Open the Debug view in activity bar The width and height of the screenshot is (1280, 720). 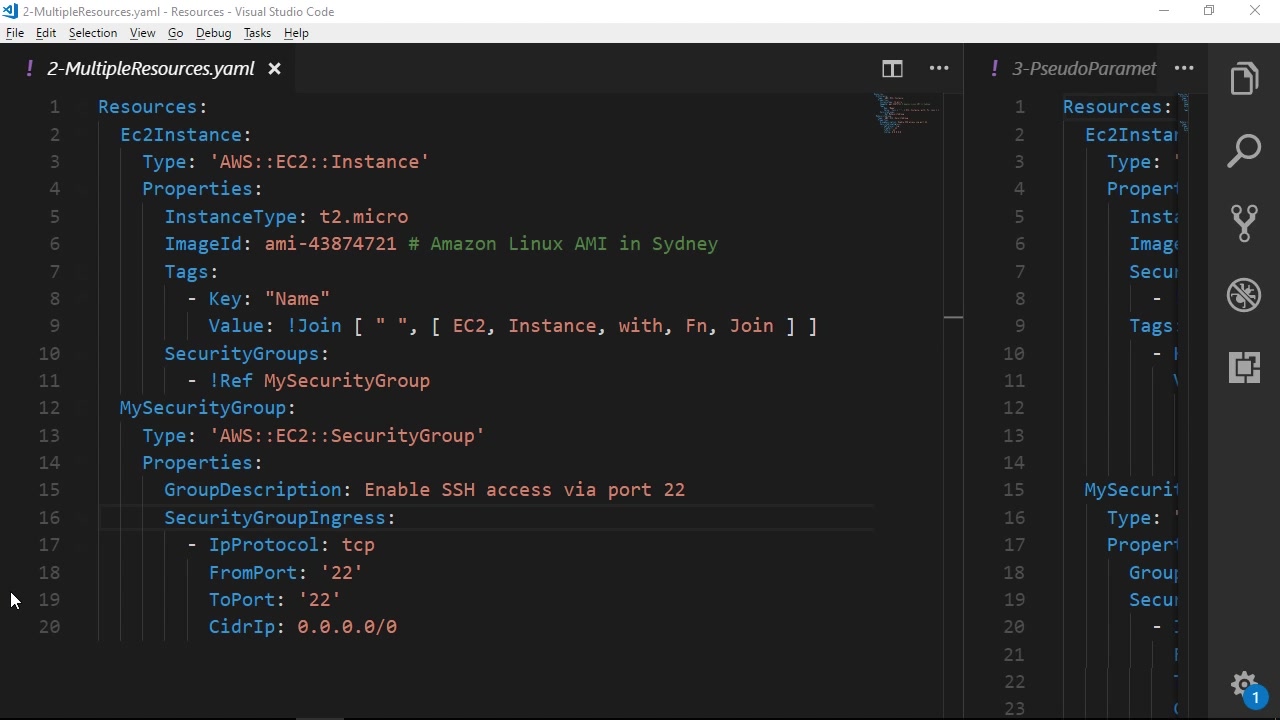tap(1244, 295)
